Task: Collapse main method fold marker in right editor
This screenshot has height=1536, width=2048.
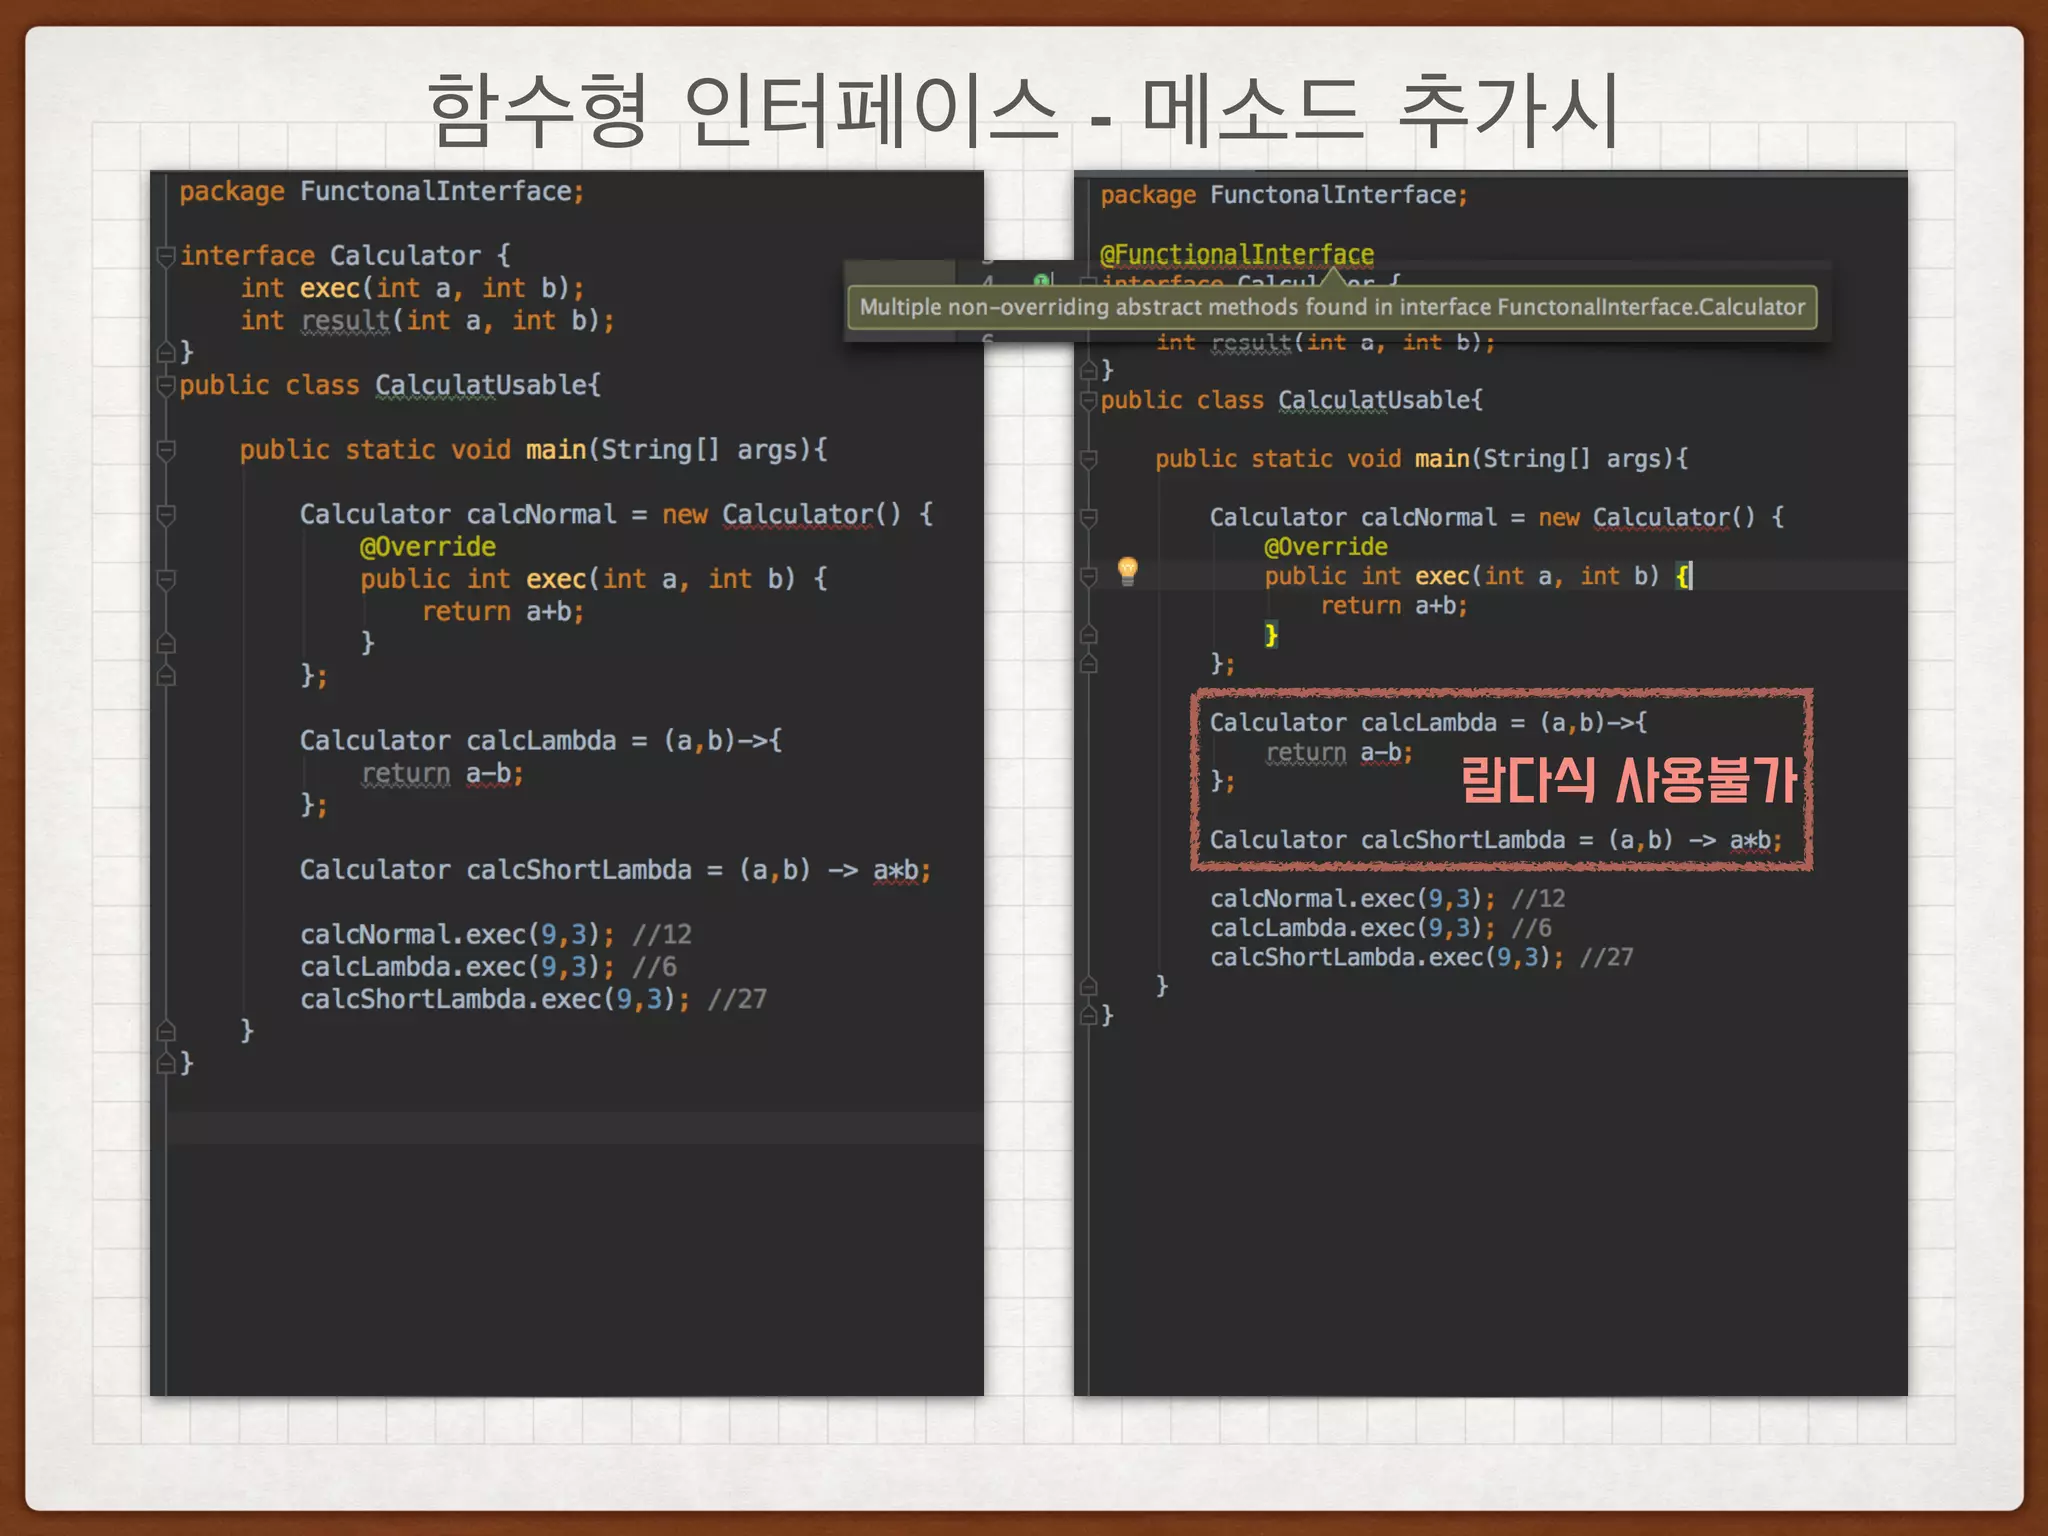Action: click(1088, 460)
